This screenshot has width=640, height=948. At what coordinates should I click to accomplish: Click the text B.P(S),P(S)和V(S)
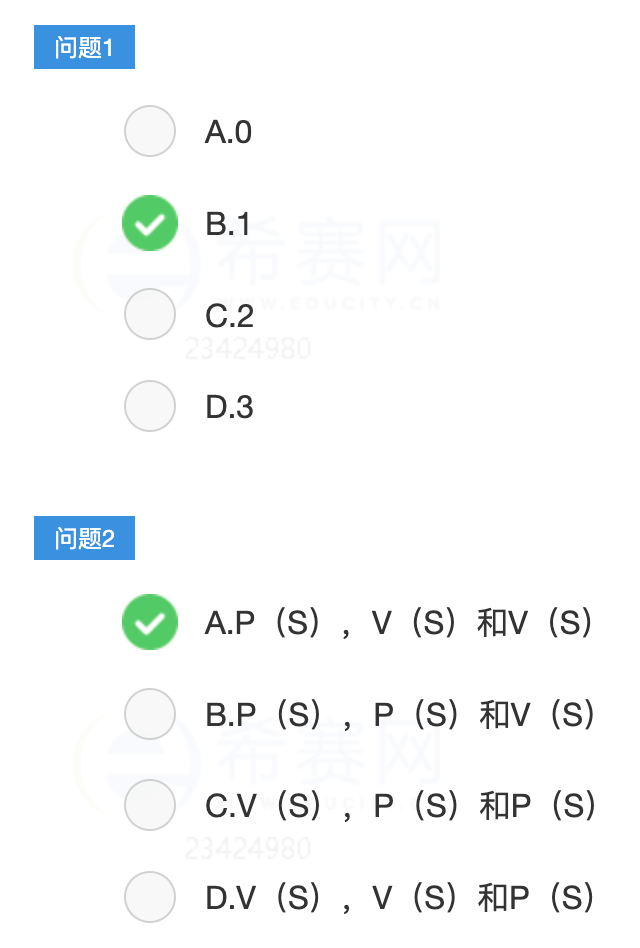point(400,715)
